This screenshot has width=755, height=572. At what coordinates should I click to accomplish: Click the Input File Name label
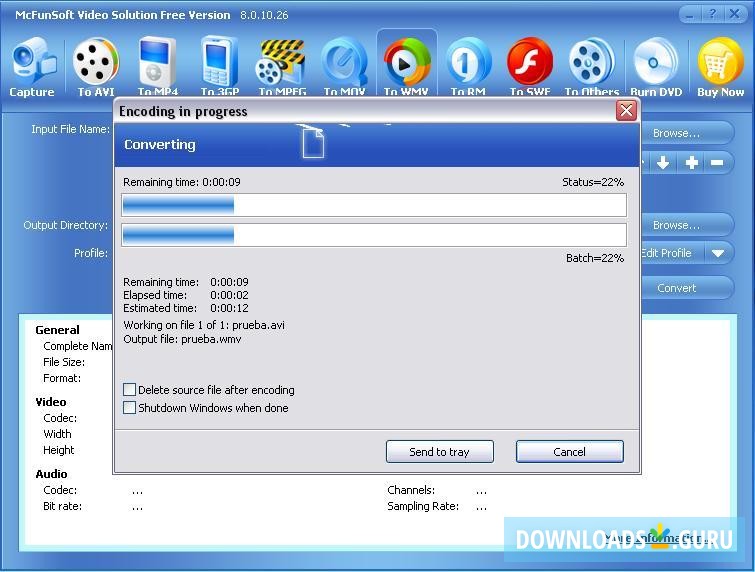pyautogui.click(x=70, y=129)
